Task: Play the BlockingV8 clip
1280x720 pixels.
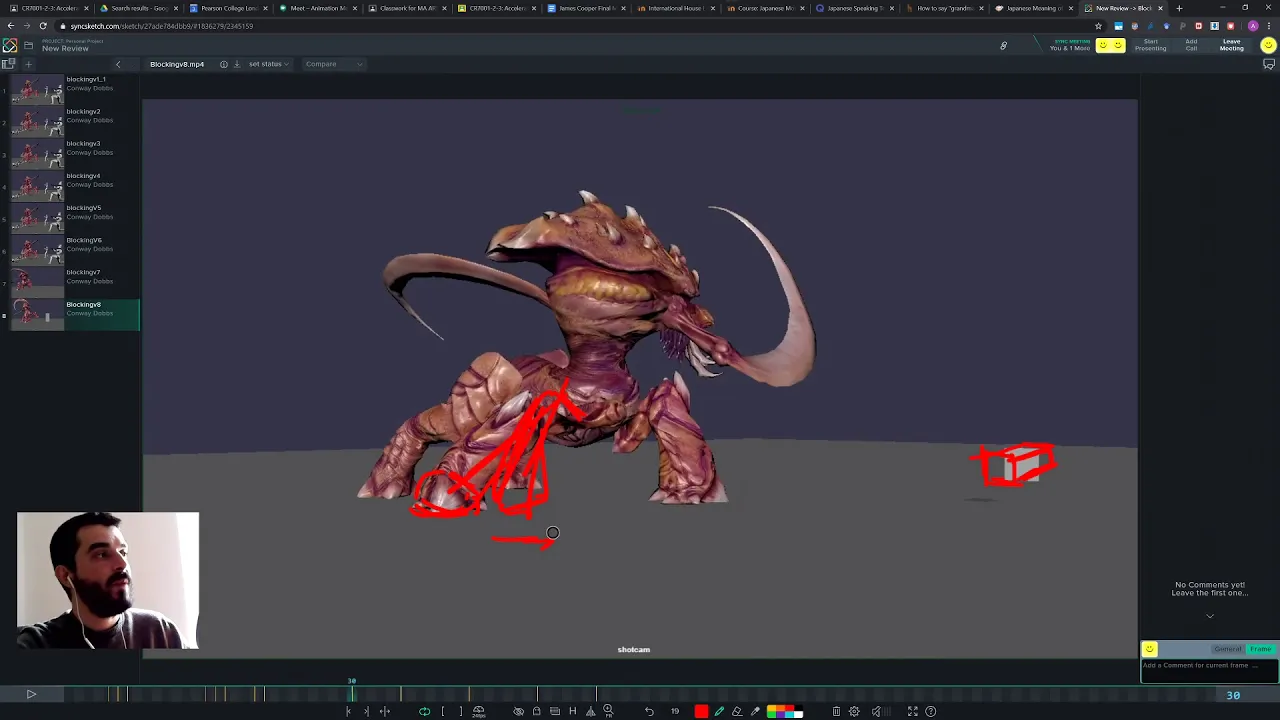Action: click(x=31, y=694)
